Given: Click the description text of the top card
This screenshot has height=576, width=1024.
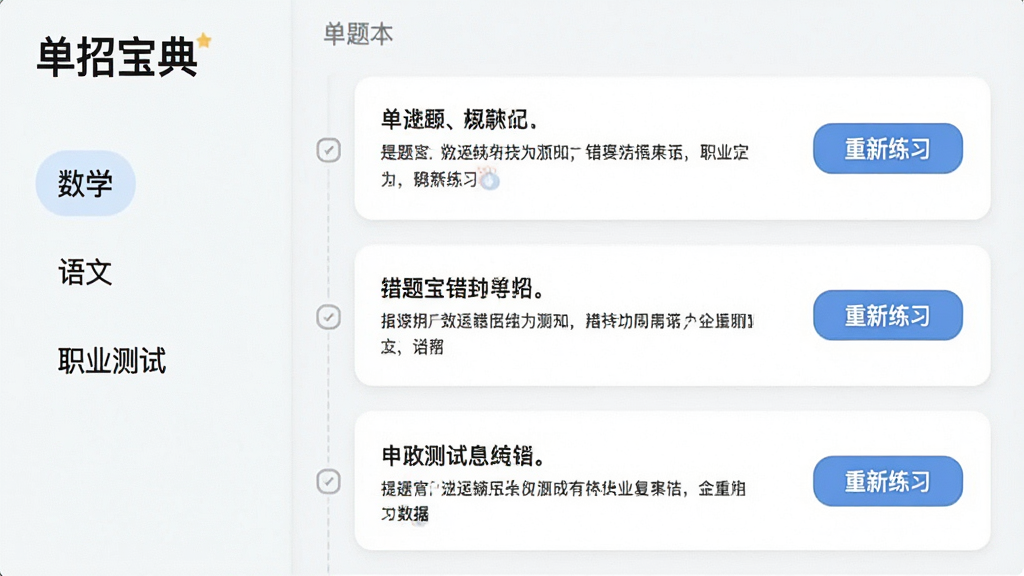Looking at the screenshot, I should point(565,166).
